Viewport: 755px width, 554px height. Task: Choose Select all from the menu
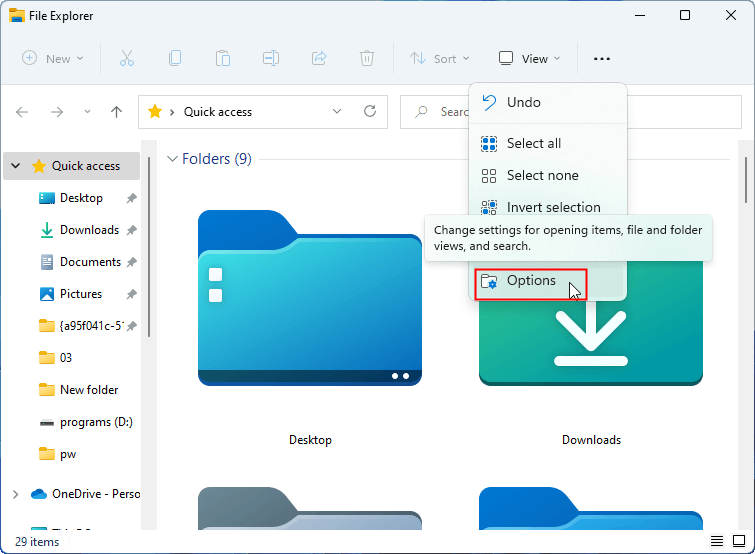click(548, 143)
